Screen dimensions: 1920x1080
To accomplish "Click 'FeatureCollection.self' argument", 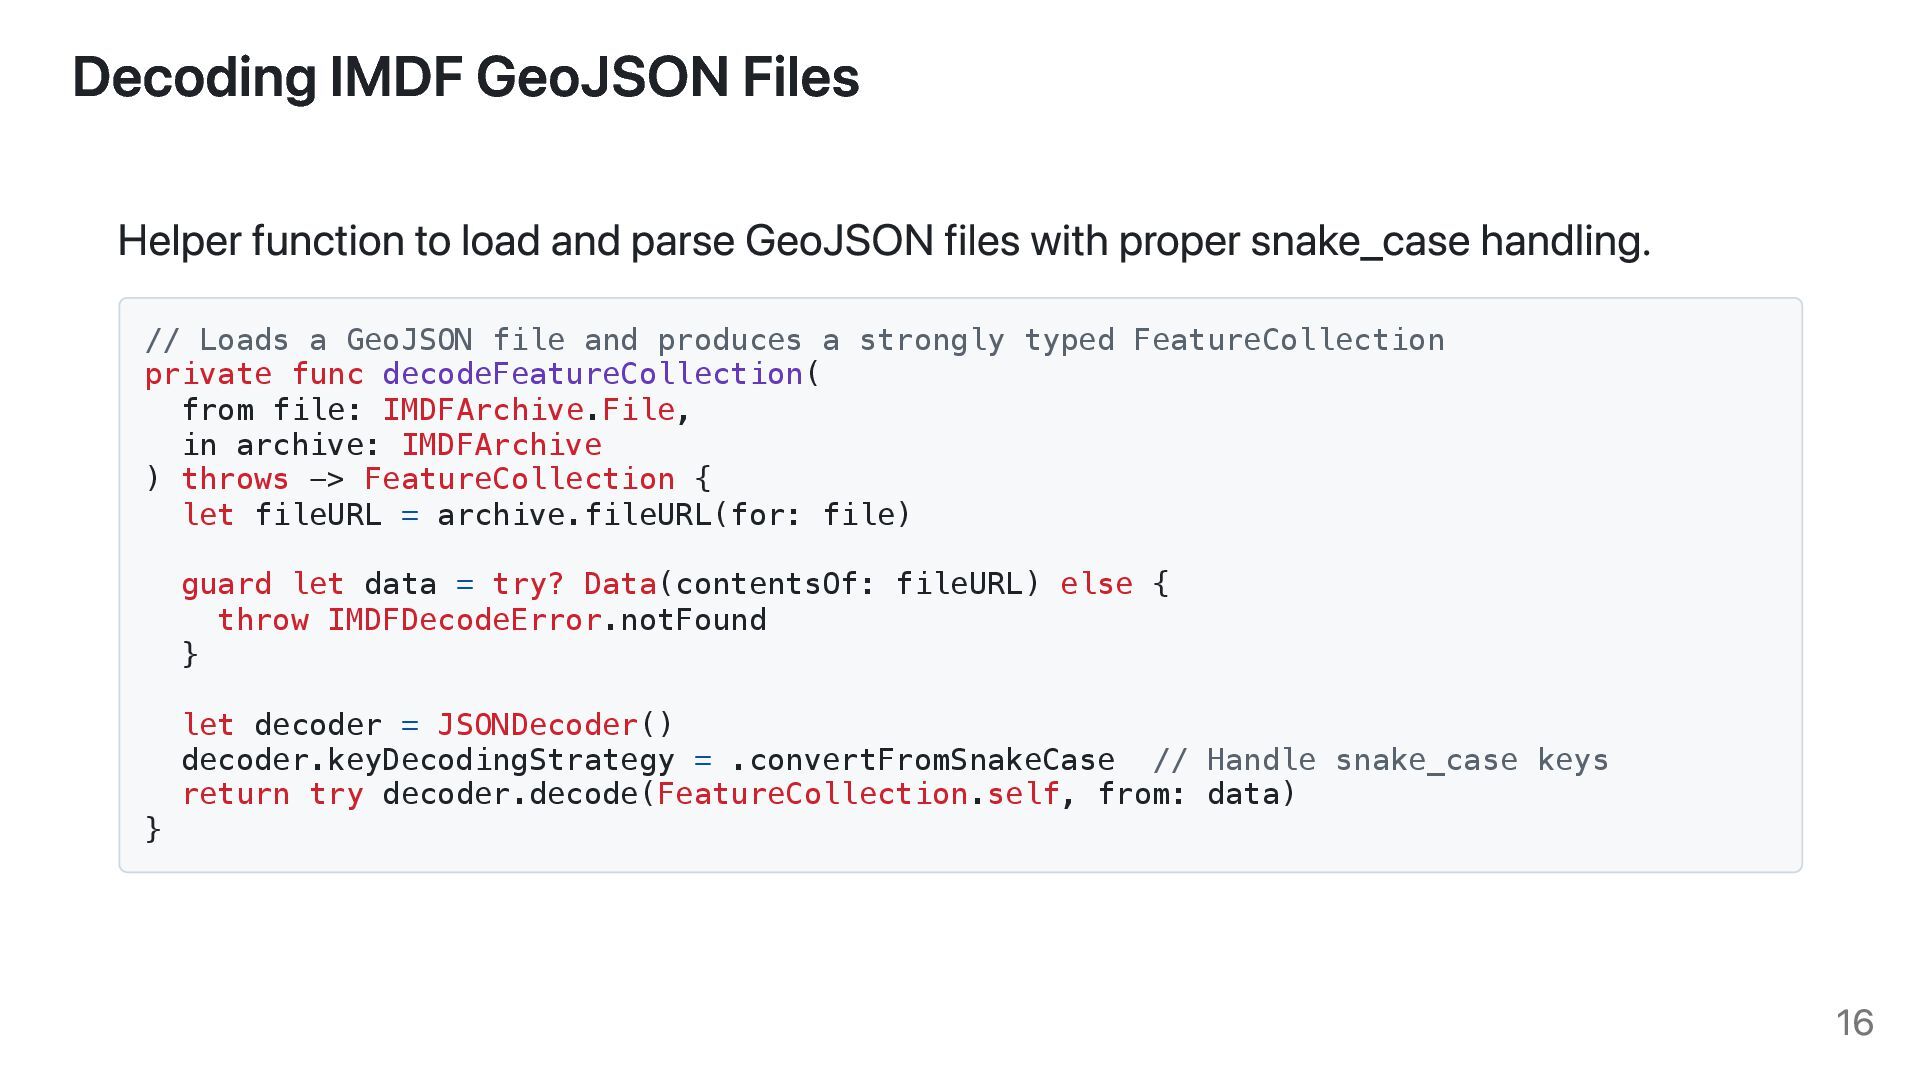I will coord(857,794).
